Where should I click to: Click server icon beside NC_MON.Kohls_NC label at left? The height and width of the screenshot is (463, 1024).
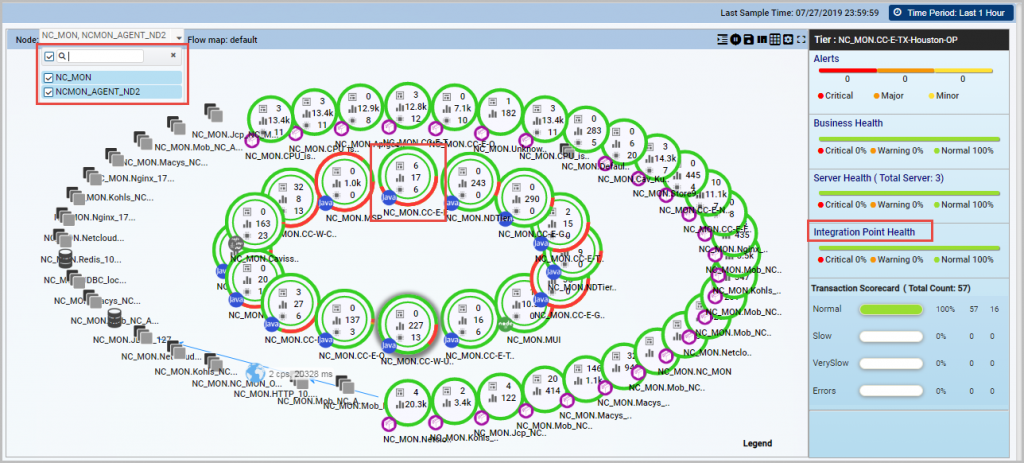tap(76, 195)
